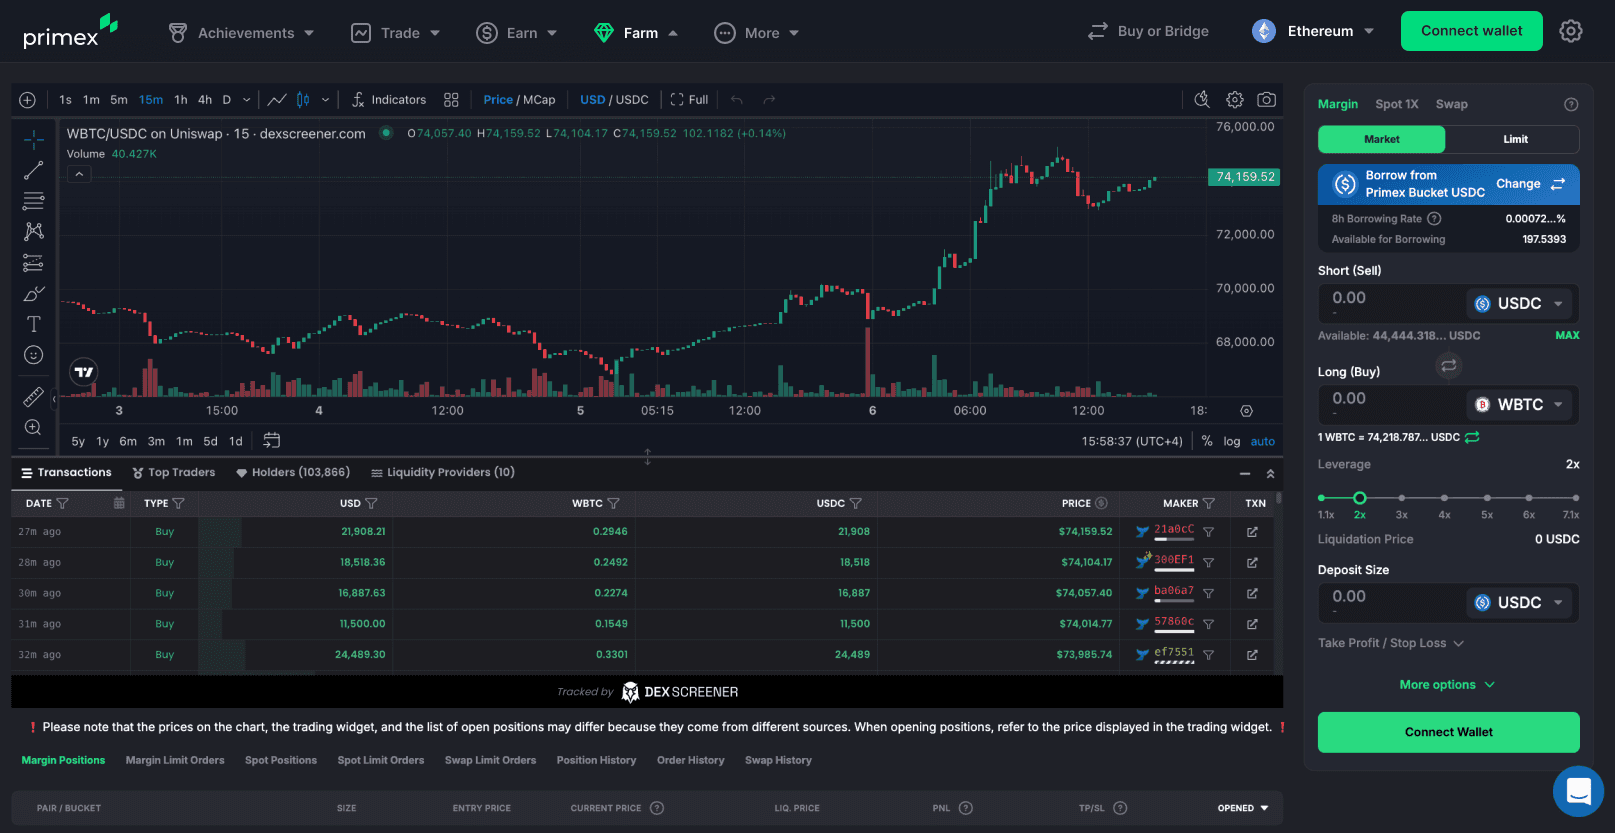This screenshot has height=833, width=1615.
Task: Choose the Long asset WBTC dropdown
Action: click(1520, 405)
